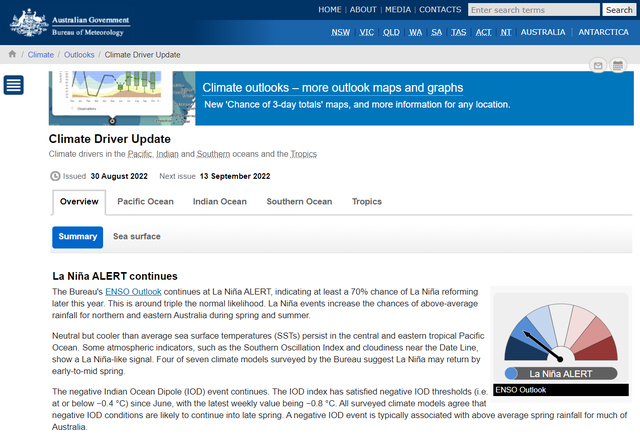Open the CONTACTS menu item
The width and height of the screenshot is (640, 435).
click(x=440, y=10)
